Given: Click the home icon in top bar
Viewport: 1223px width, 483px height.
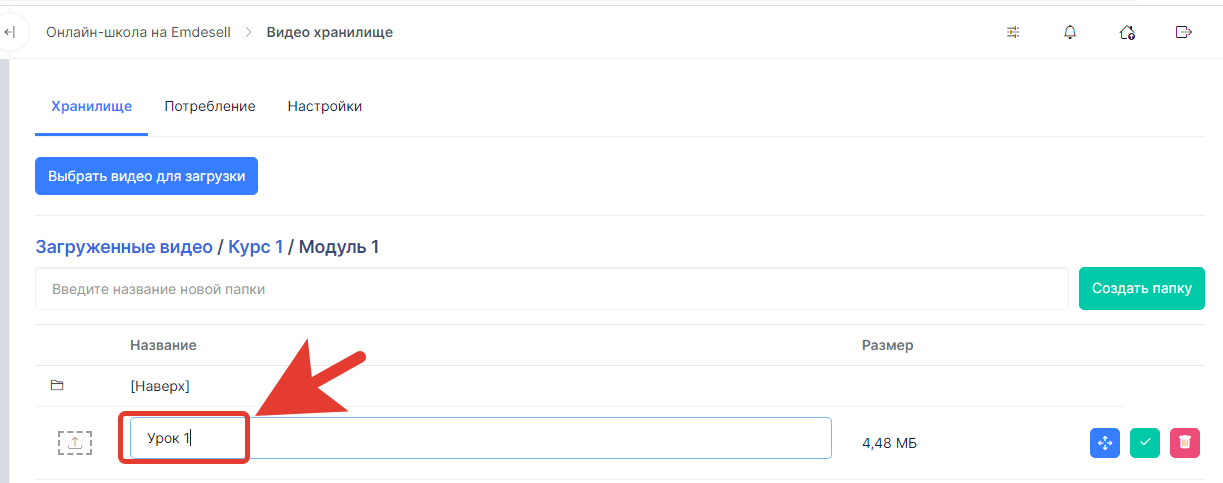Looking at the screenshot, I should click(1127, 32).
